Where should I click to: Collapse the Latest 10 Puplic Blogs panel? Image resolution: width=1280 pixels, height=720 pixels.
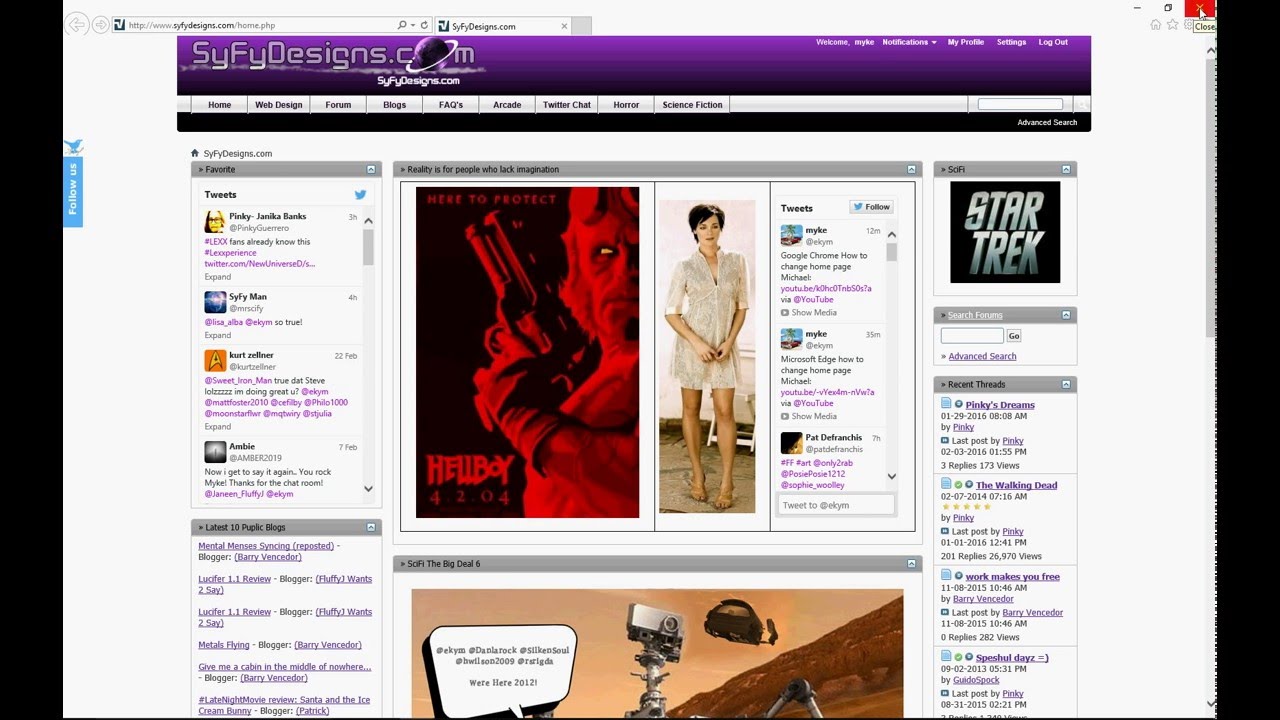click(371, 527)
